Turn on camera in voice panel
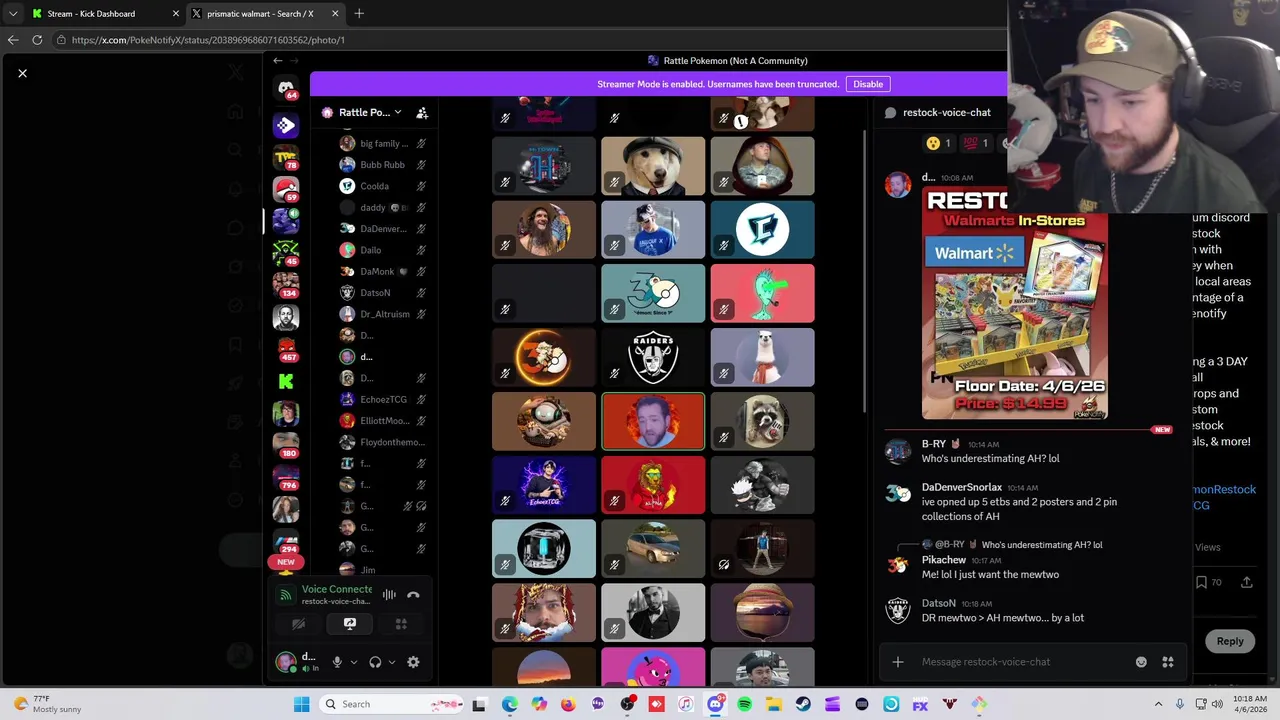Screen dimensions: 1280x720 point(298,624)
